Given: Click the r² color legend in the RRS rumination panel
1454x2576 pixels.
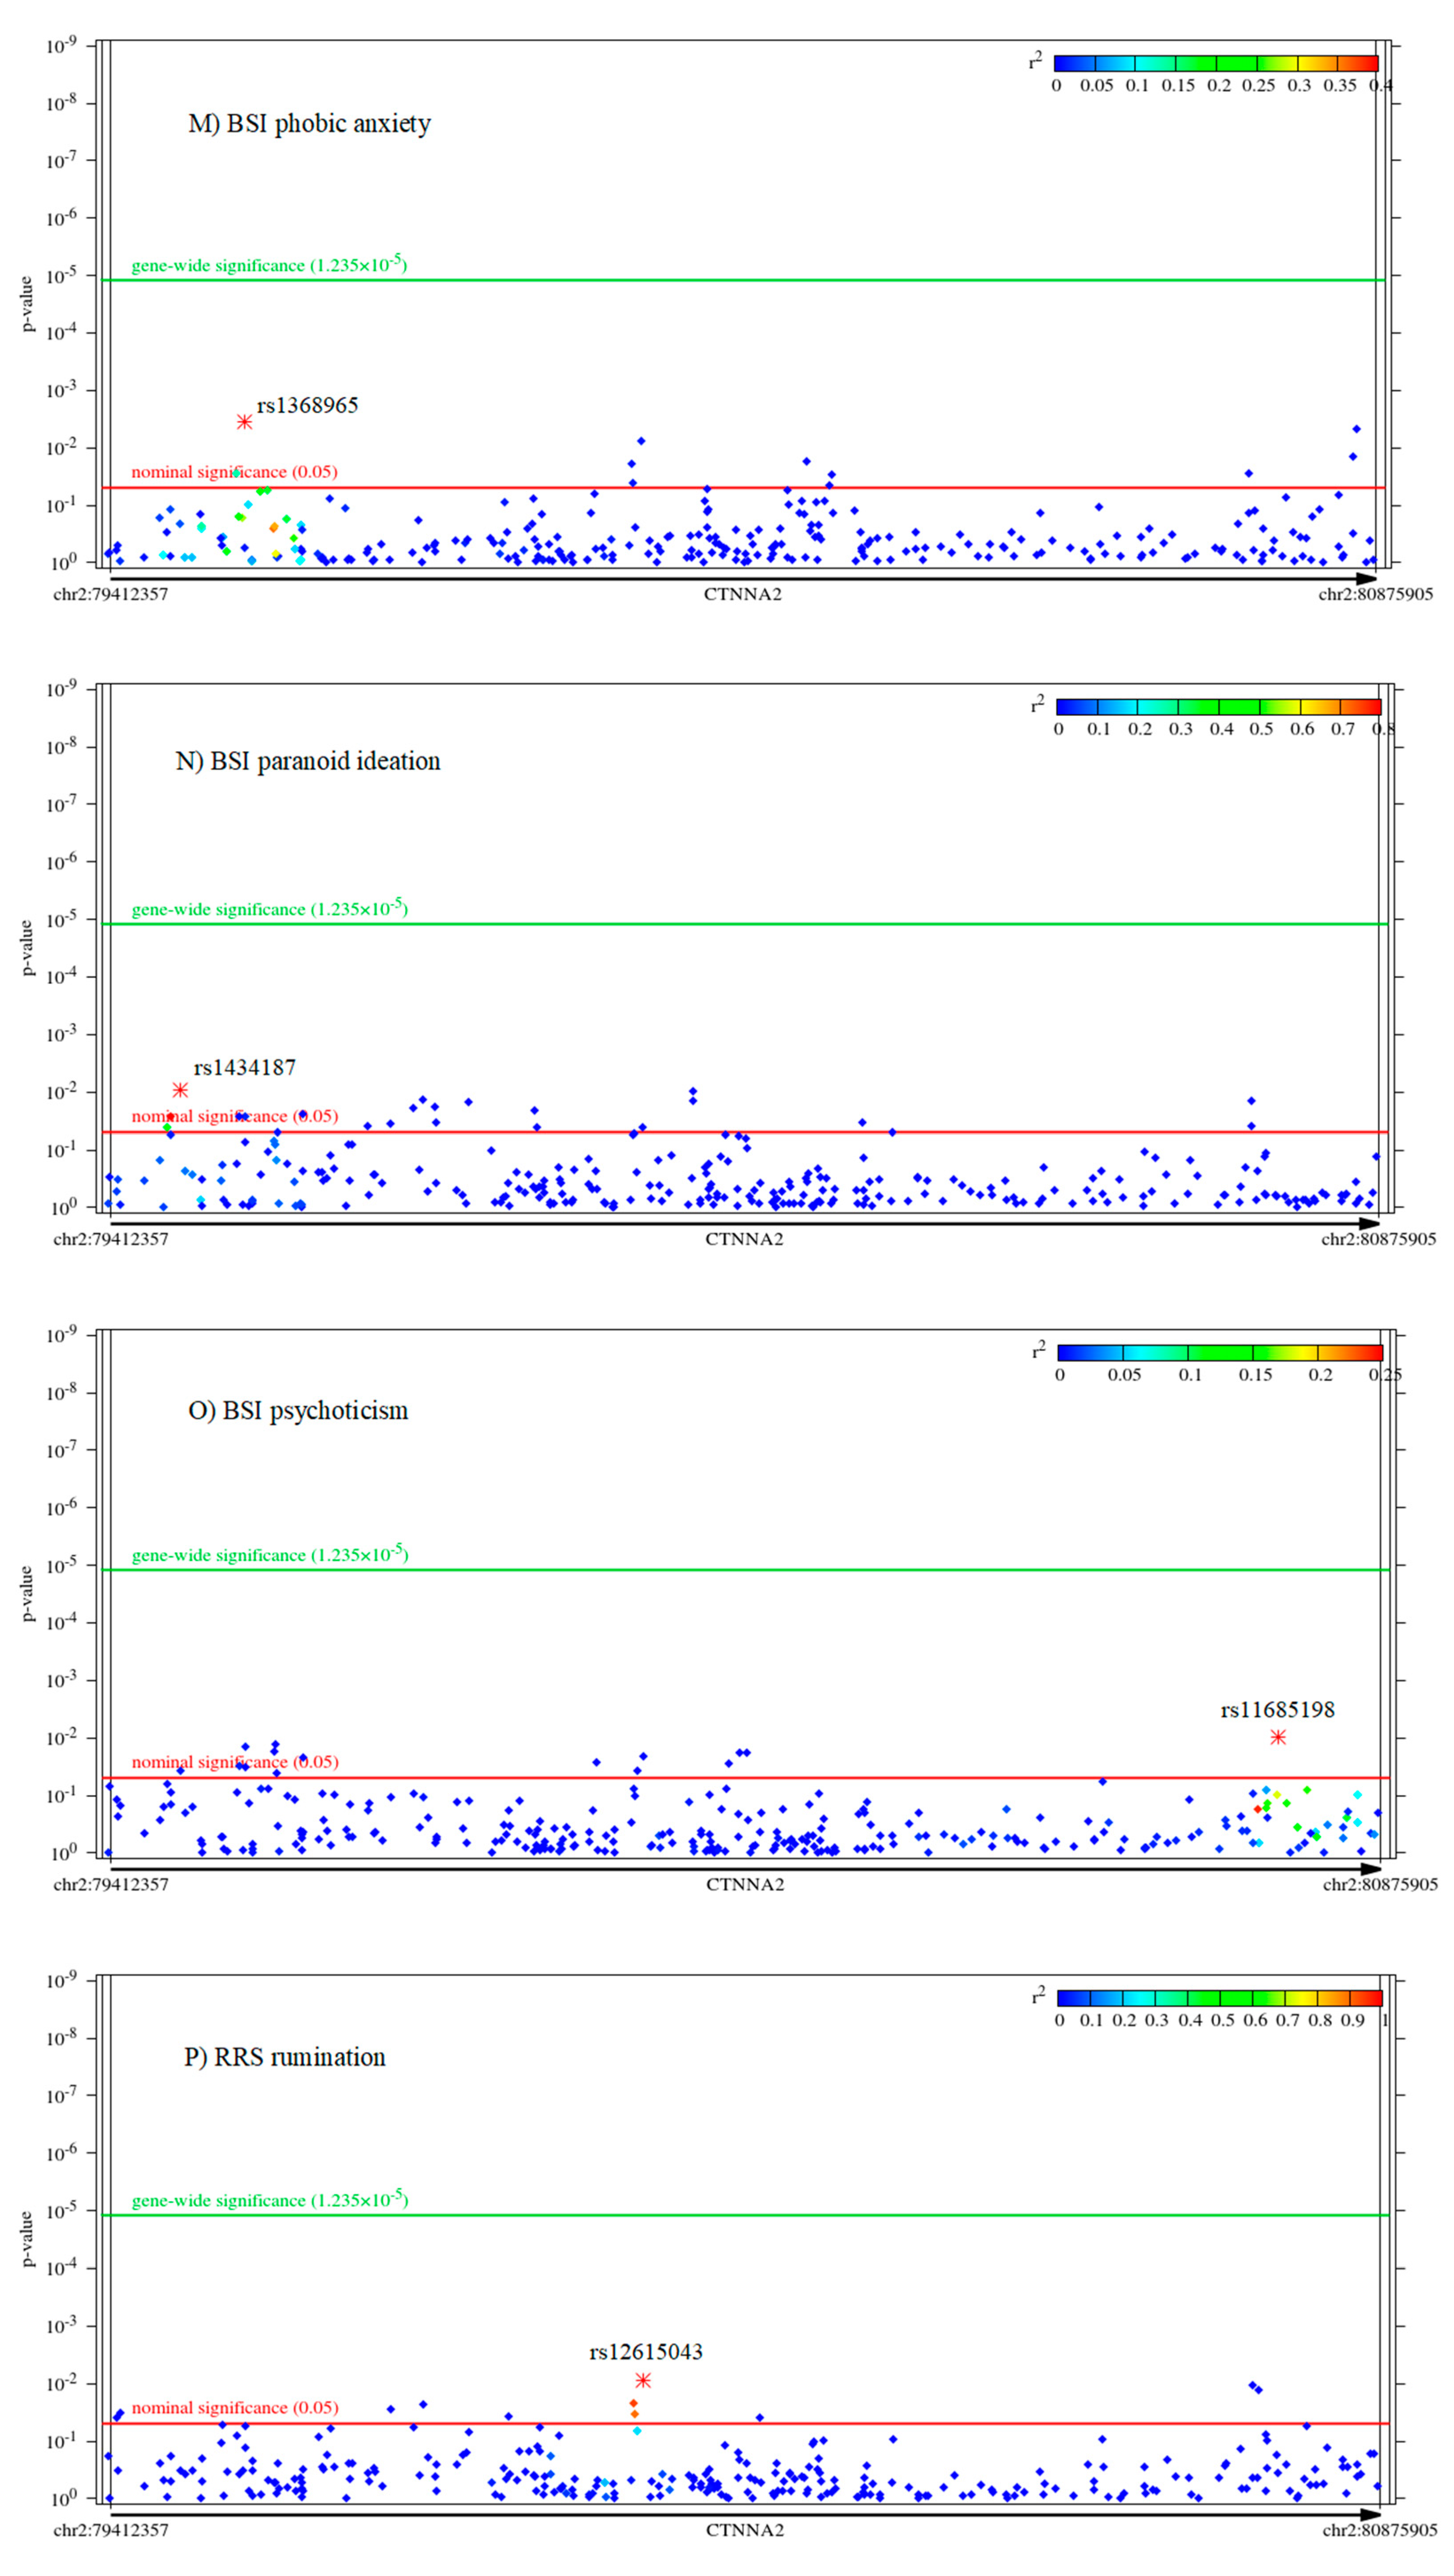Looking at the screenshot, I should (x=1219, y=1998).
